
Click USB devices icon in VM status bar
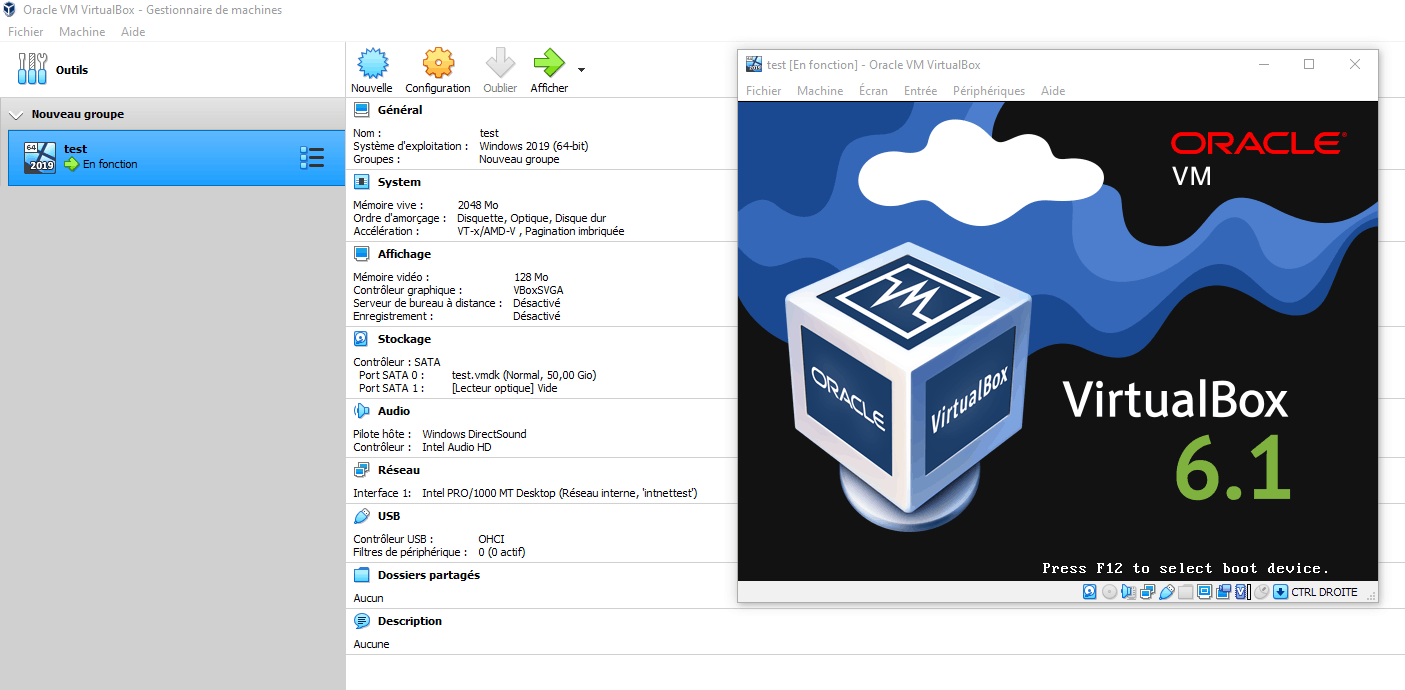(1167, 592)
